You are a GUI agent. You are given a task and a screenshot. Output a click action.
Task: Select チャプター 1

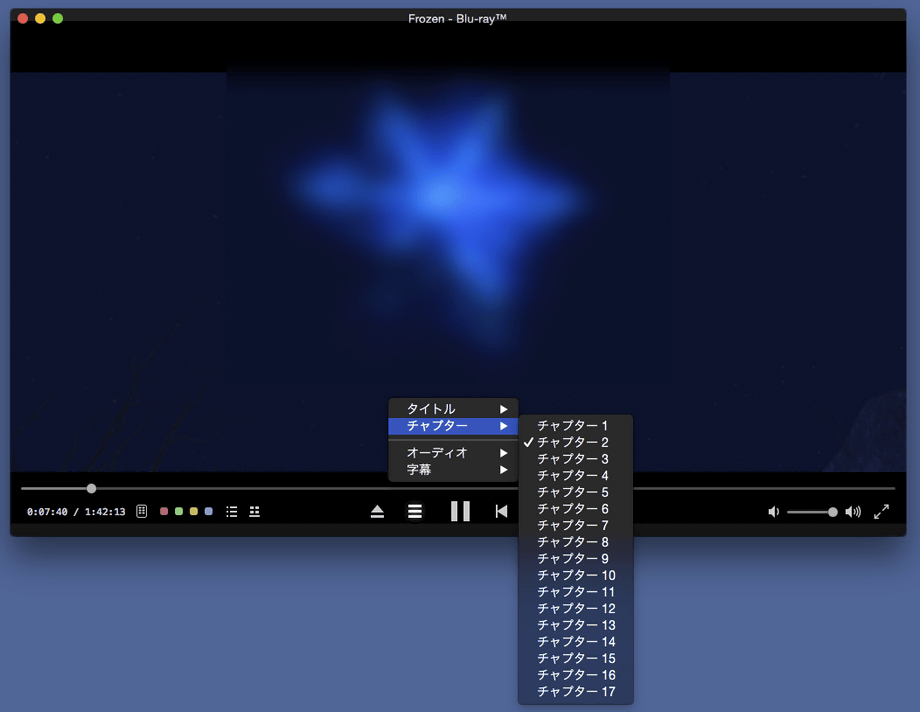[576, 425]
